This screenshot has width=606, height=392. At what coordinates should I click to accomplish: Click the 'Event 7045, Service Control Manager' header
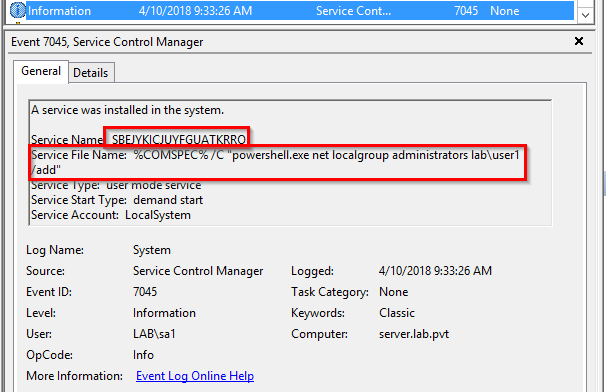(107, 42)
